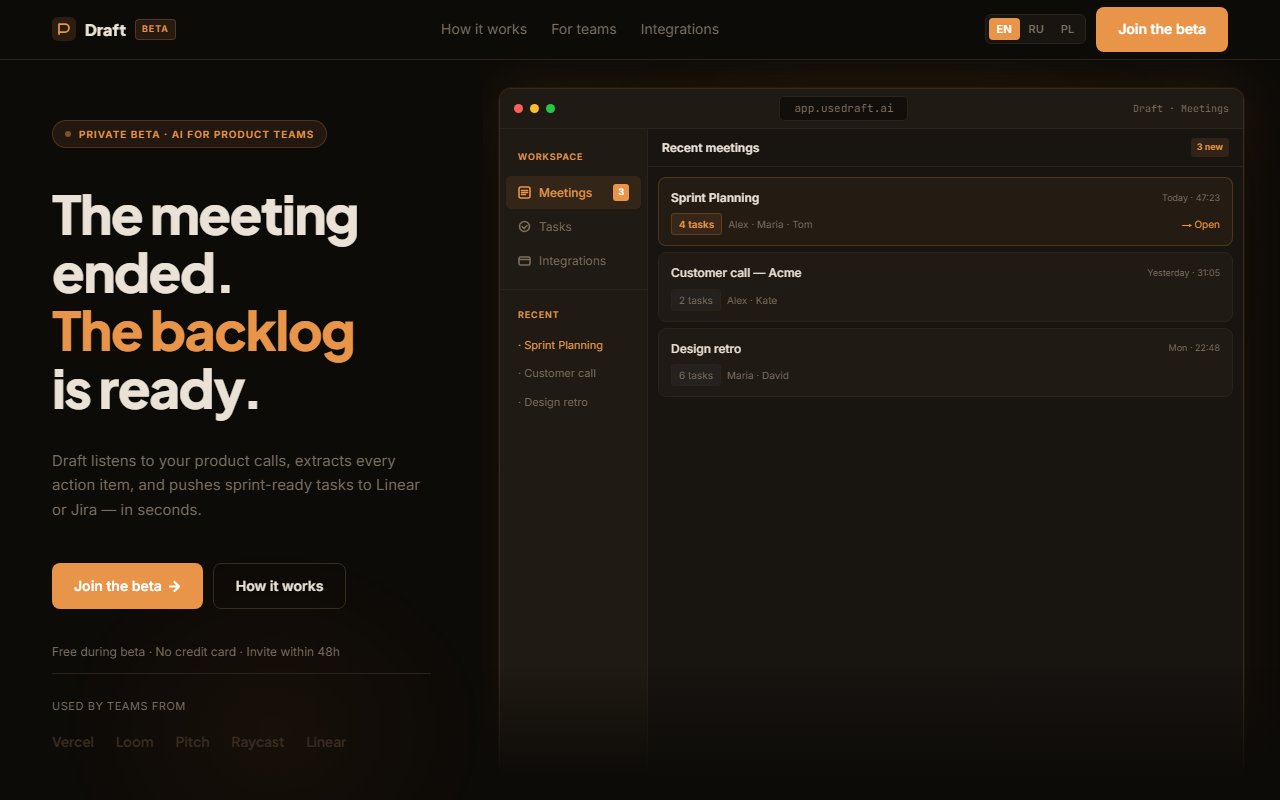This screenshot has width=1280, height=800.
Task: Click the Loom logo text
Action: [x=135, y=742]
